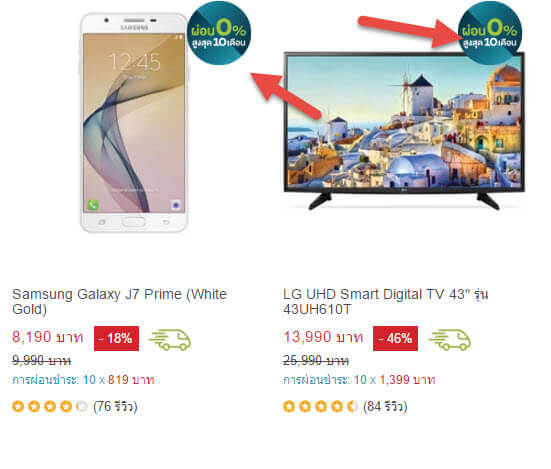551x469 pixels.
Task: Click the -18% discount badge
Action: (x=116, y=338)
